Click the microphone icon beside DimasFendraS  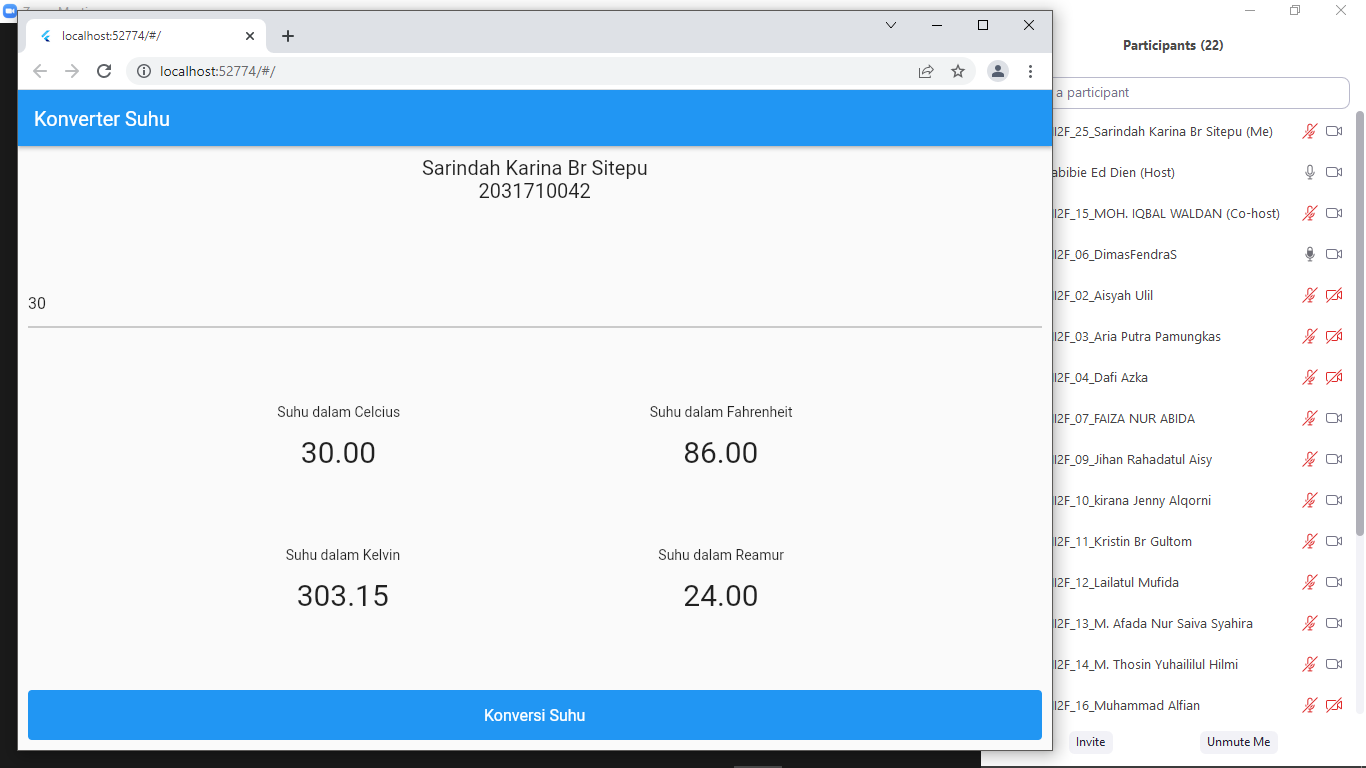[1310, 254]
